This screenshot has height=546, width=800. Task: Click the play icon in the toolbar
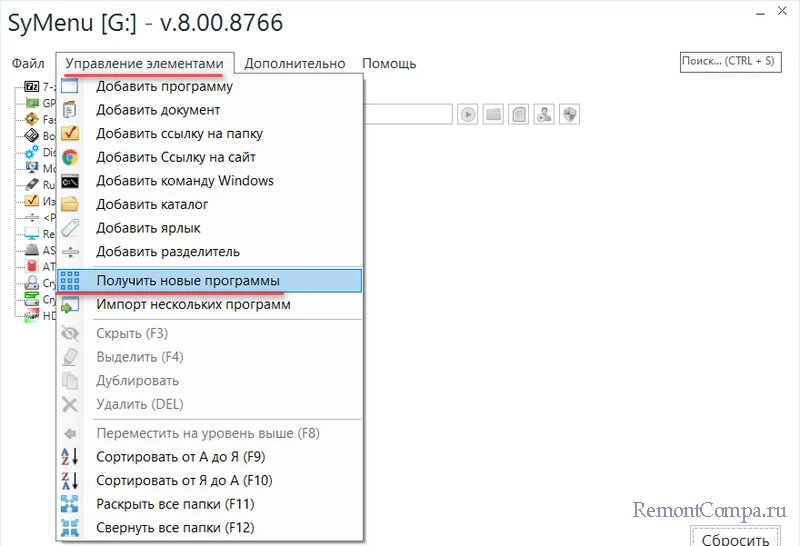click(x=468, y=114)
